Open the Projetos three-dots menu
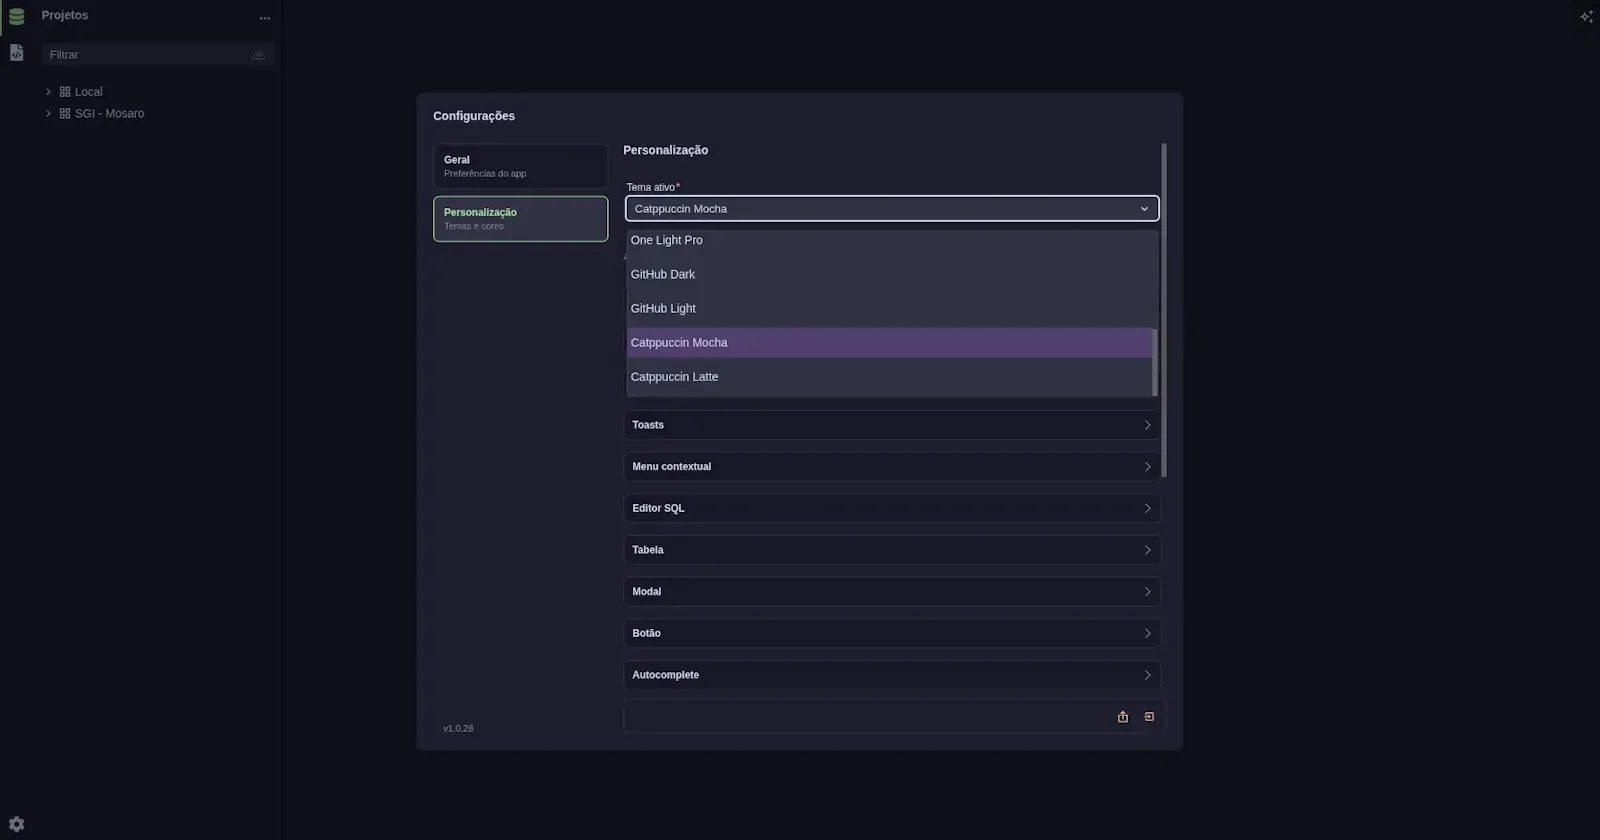This screenshot has width=1600, height=840. click(x=264, y=17)
